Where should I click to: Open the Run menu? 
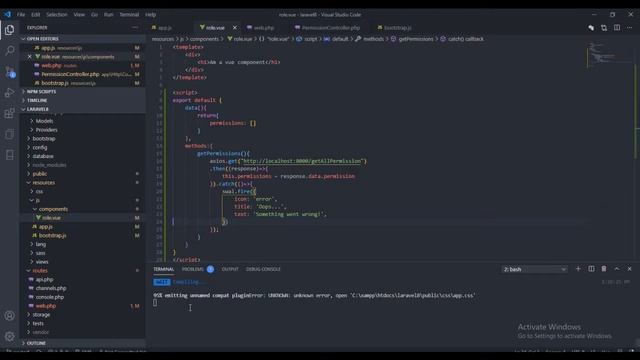[109, 14]
